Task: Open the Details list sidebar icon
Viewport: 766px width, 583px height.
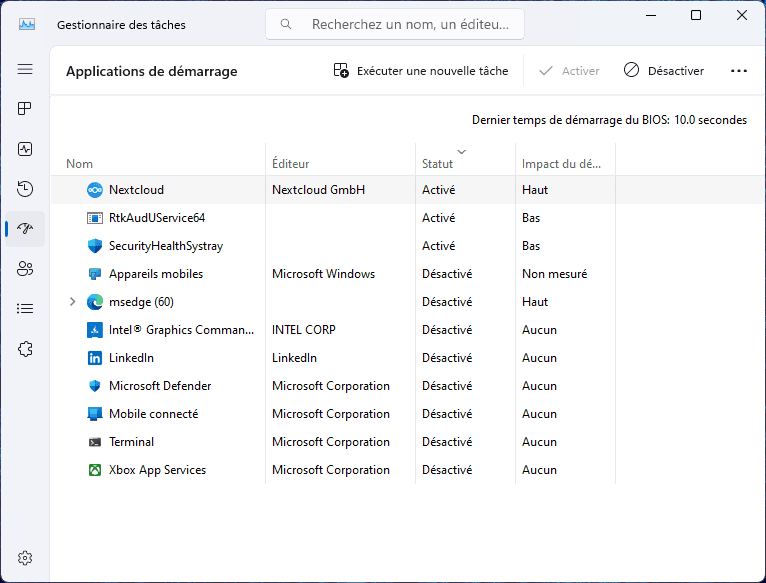Action: [x=25, y=308]
